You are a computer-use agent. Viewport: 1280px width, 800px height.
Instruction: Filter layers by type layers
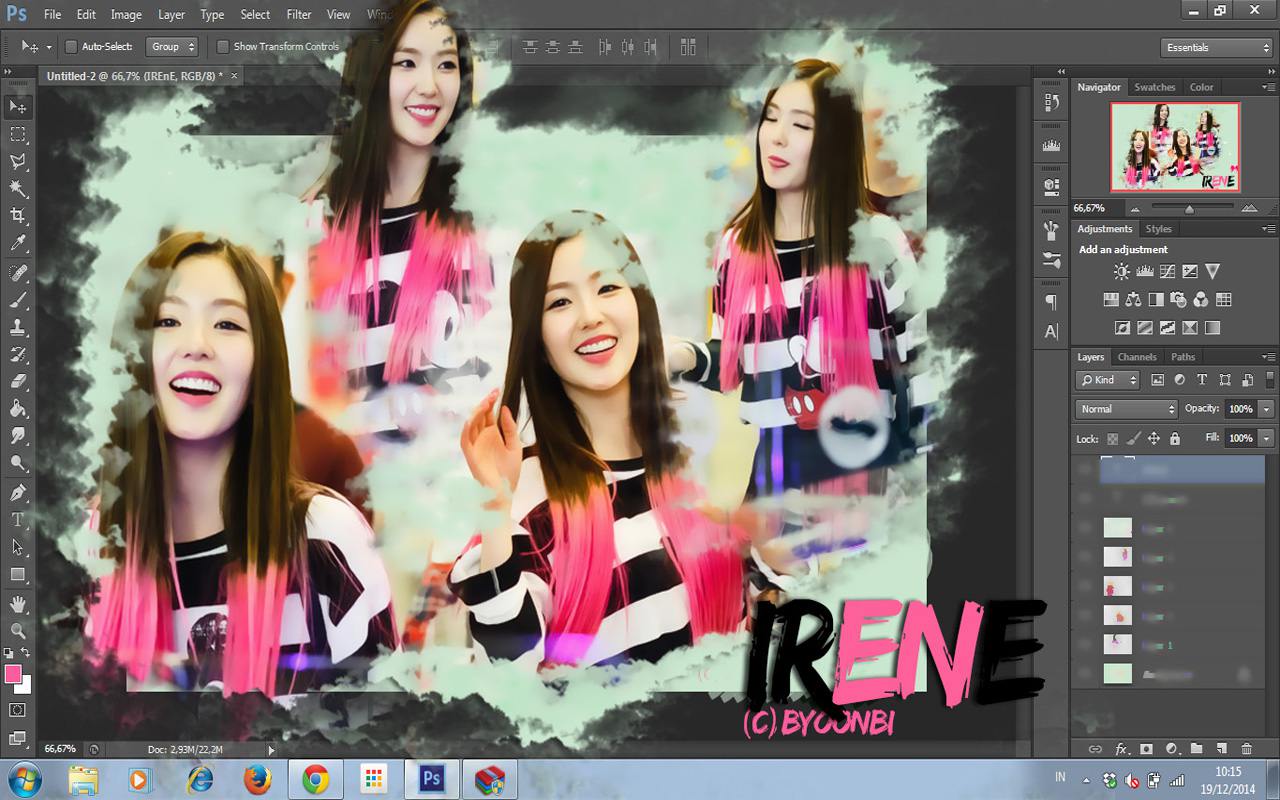(1202, 380)
